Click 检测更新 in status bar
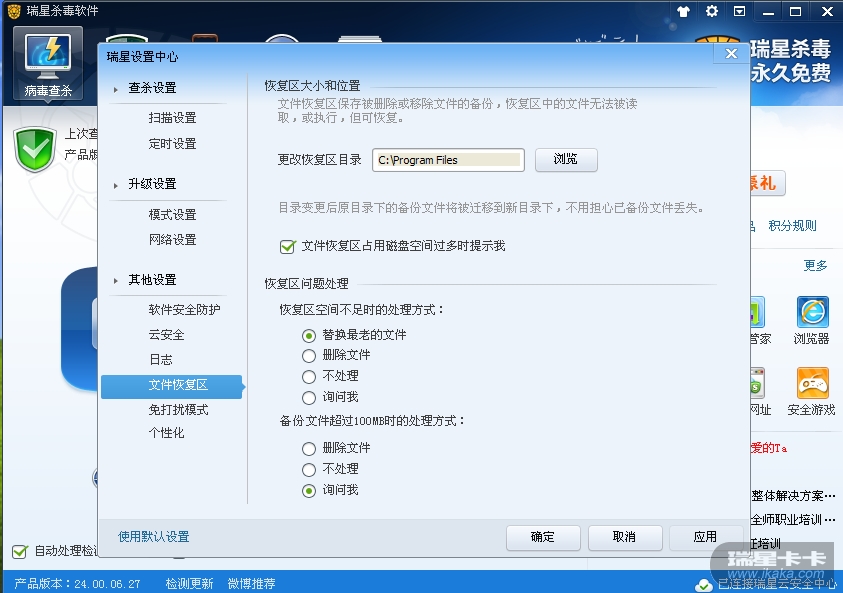The width and height of the screenshot is (843, 593). tap(189, 583)
